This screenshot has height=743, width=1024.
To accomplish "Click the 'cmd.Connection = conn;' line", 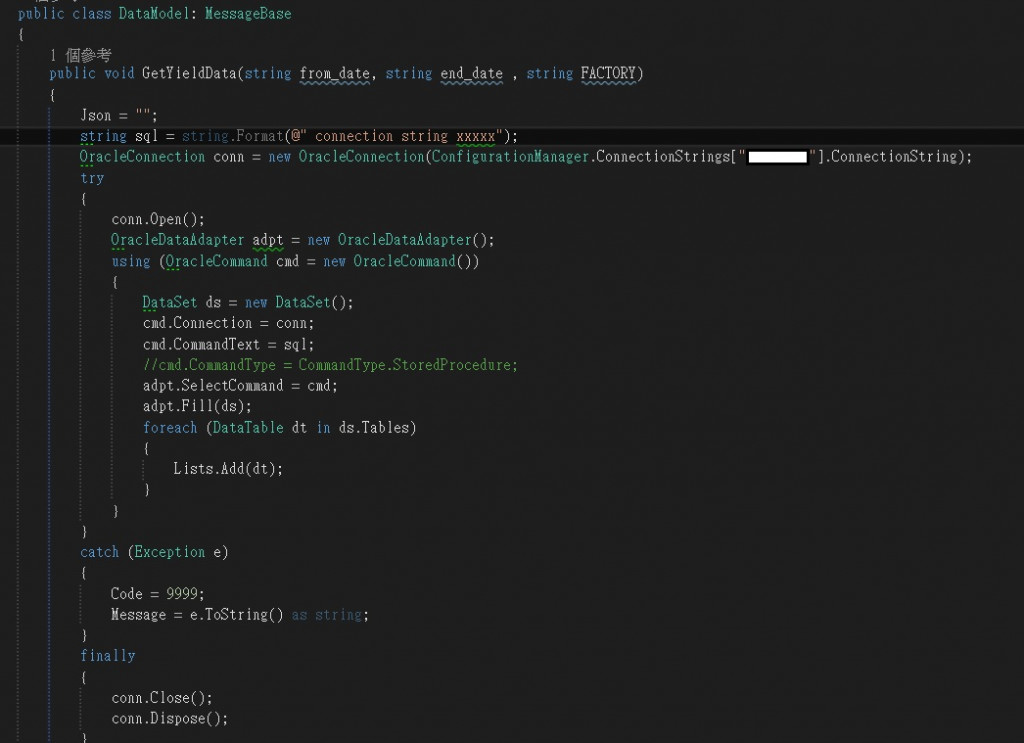I will coord(229,323).
